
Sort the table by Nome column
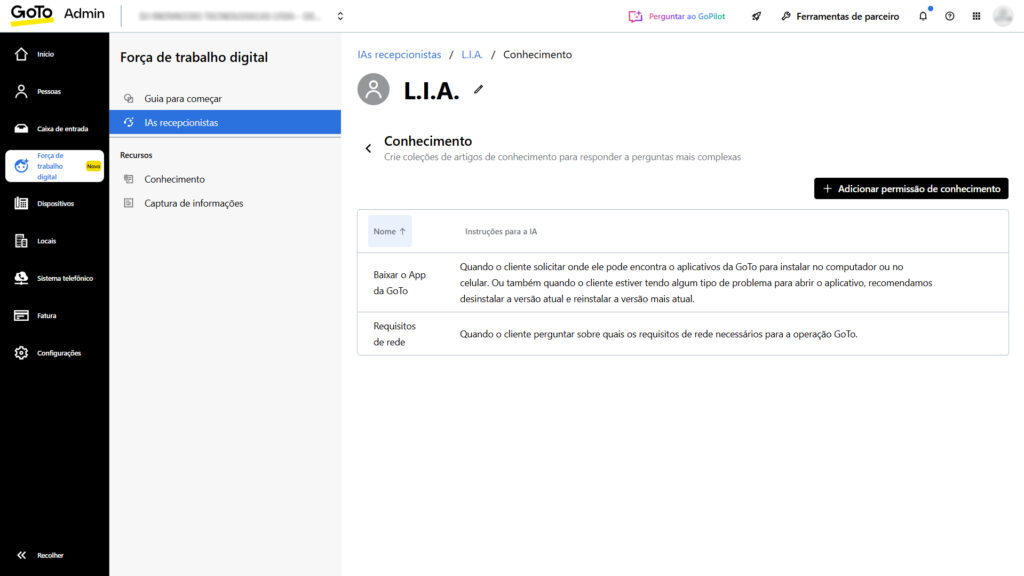pyautogui.click(x=389, y=231)
